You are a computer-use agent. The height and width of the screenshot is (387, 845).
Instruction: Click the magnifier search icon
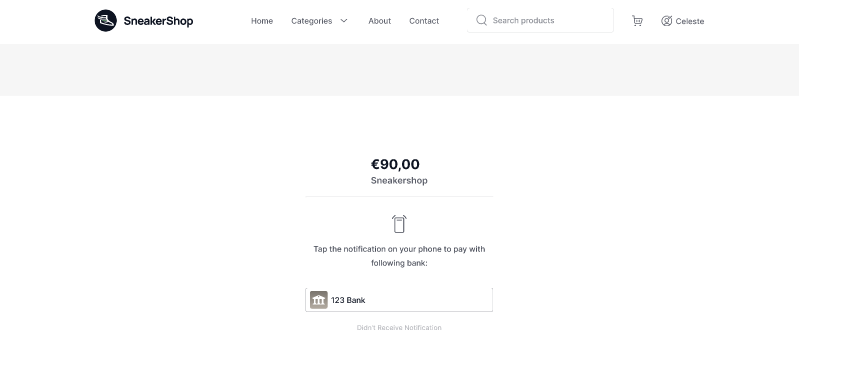482,20
